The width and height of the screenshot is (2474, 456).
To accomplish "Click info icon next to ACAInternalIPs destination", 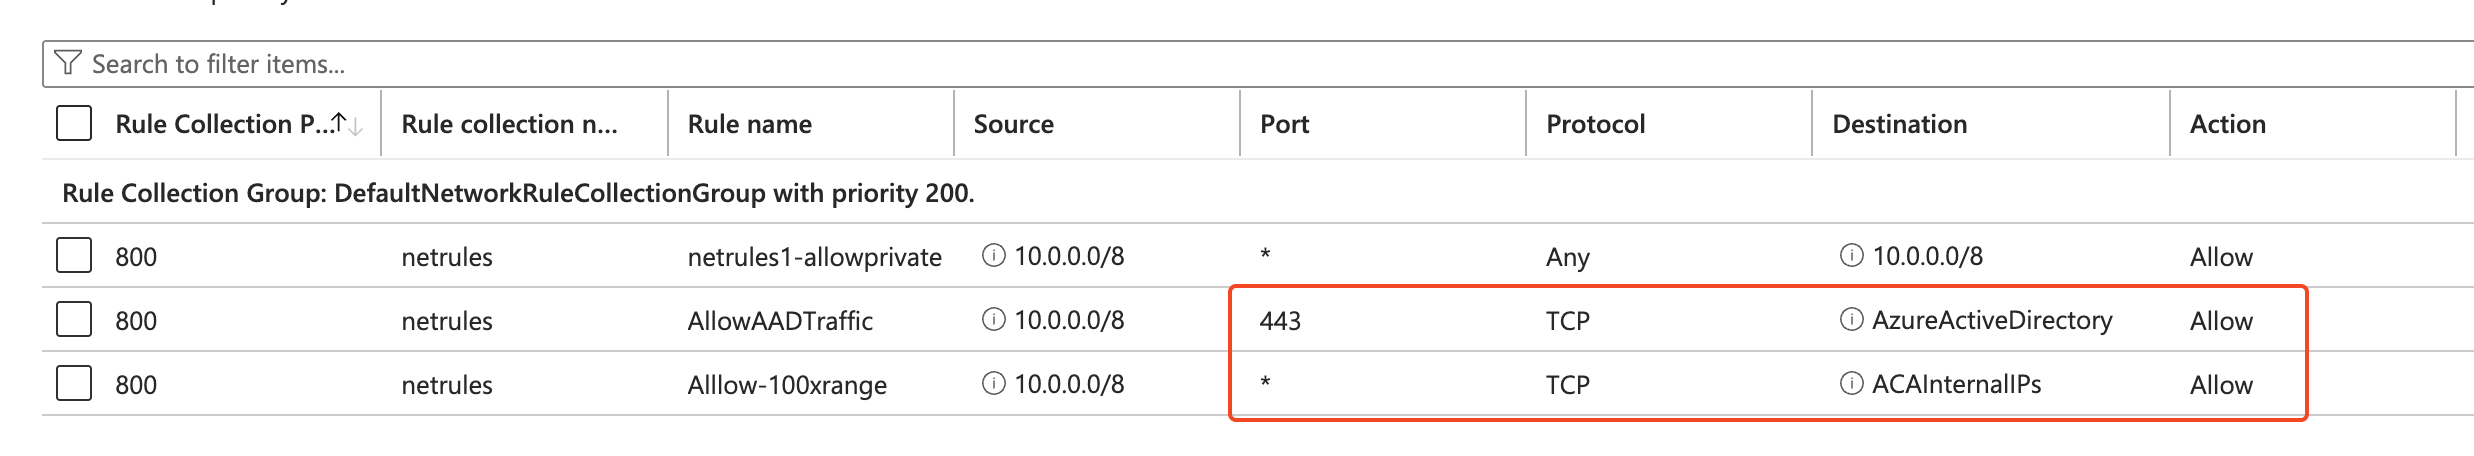I will click(1851, 384).
